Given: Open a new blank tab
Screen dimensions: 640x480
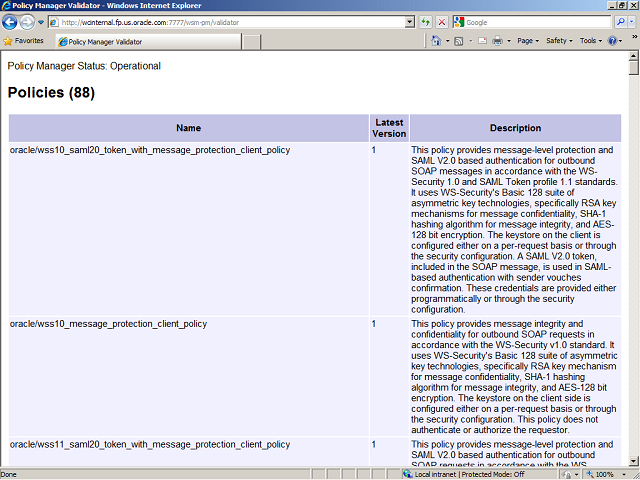Looking at the screenshot, I should click(x=251, y=42).
